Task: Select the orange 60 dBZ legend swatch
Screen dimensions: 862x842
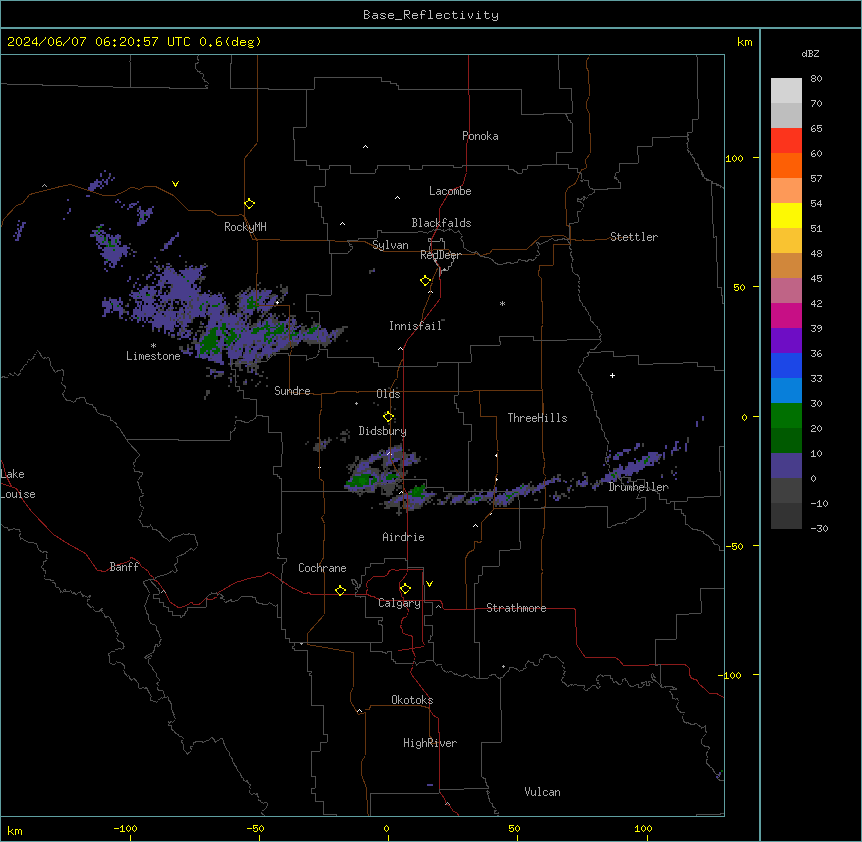Action: 786,165
